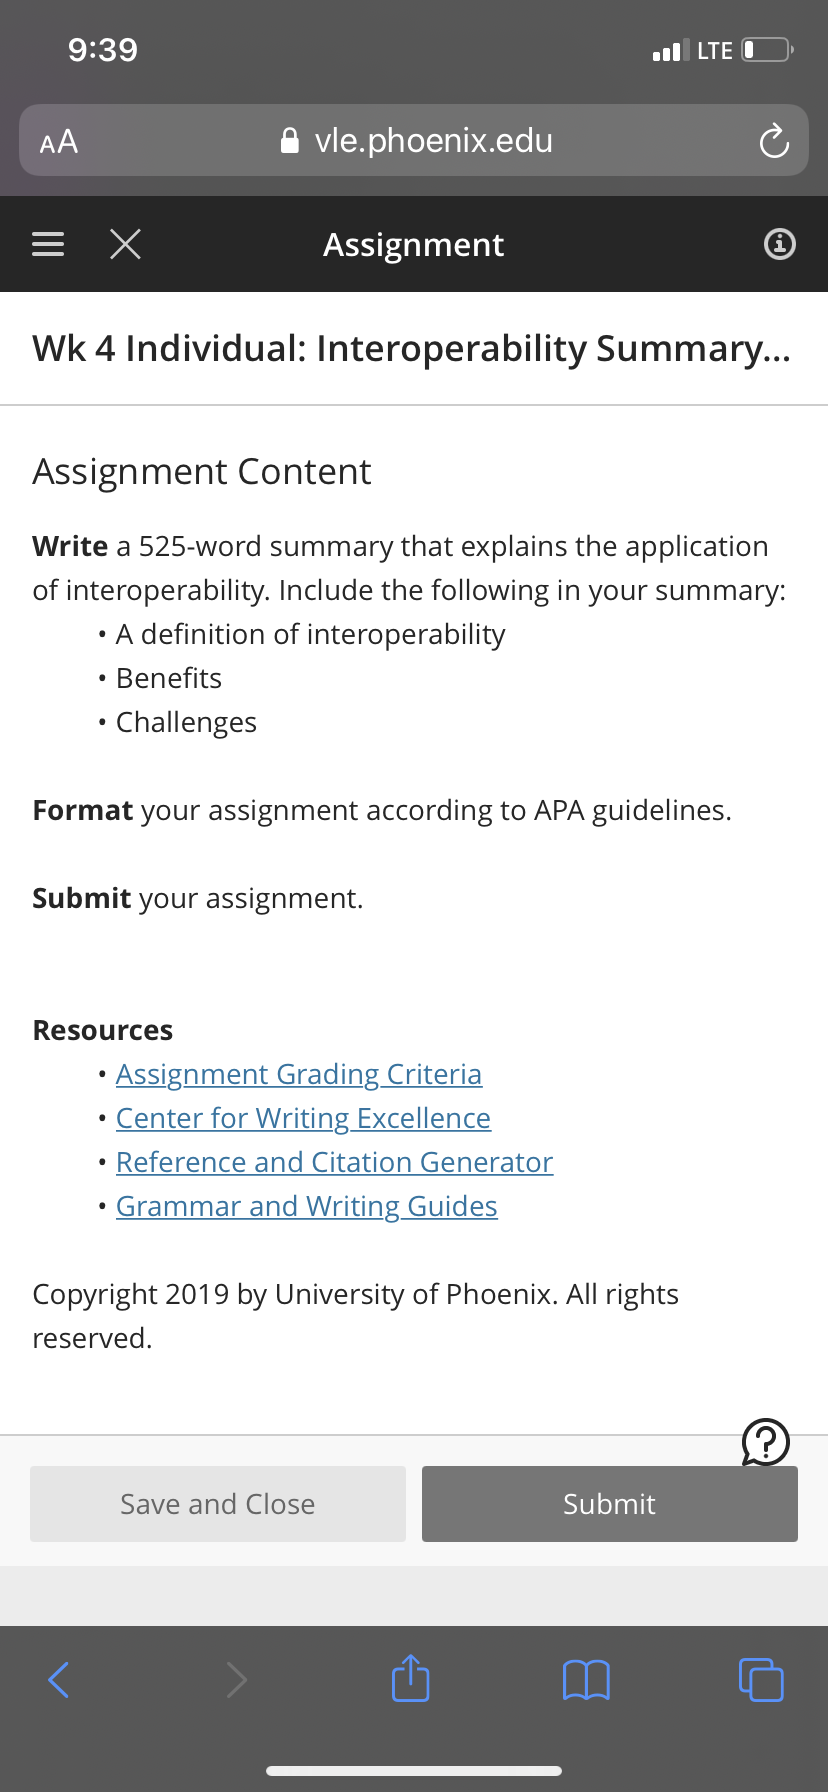Open Safari bookmarks
Viewport: 828px width, 1792px height.
(586, 1680)
